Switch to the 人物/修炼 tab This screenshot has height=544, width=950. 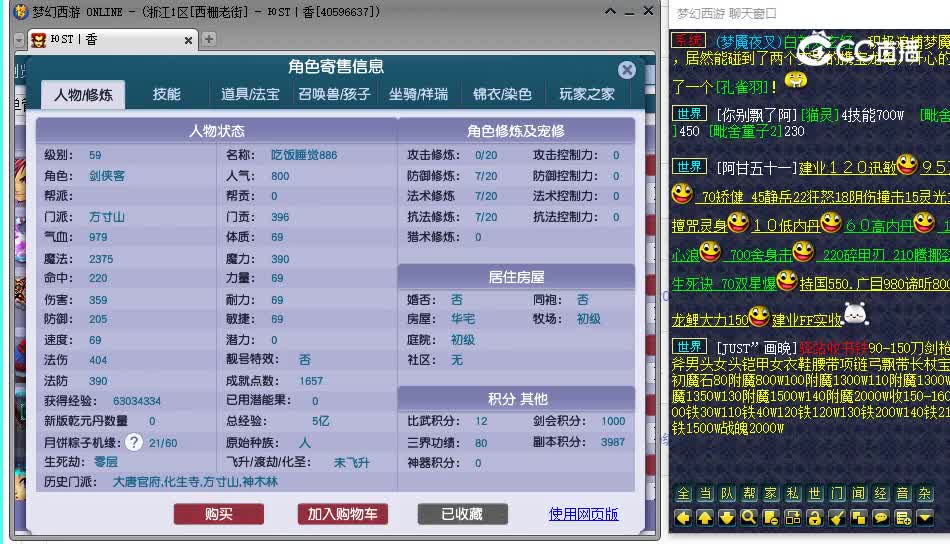(x=83, y=95)
